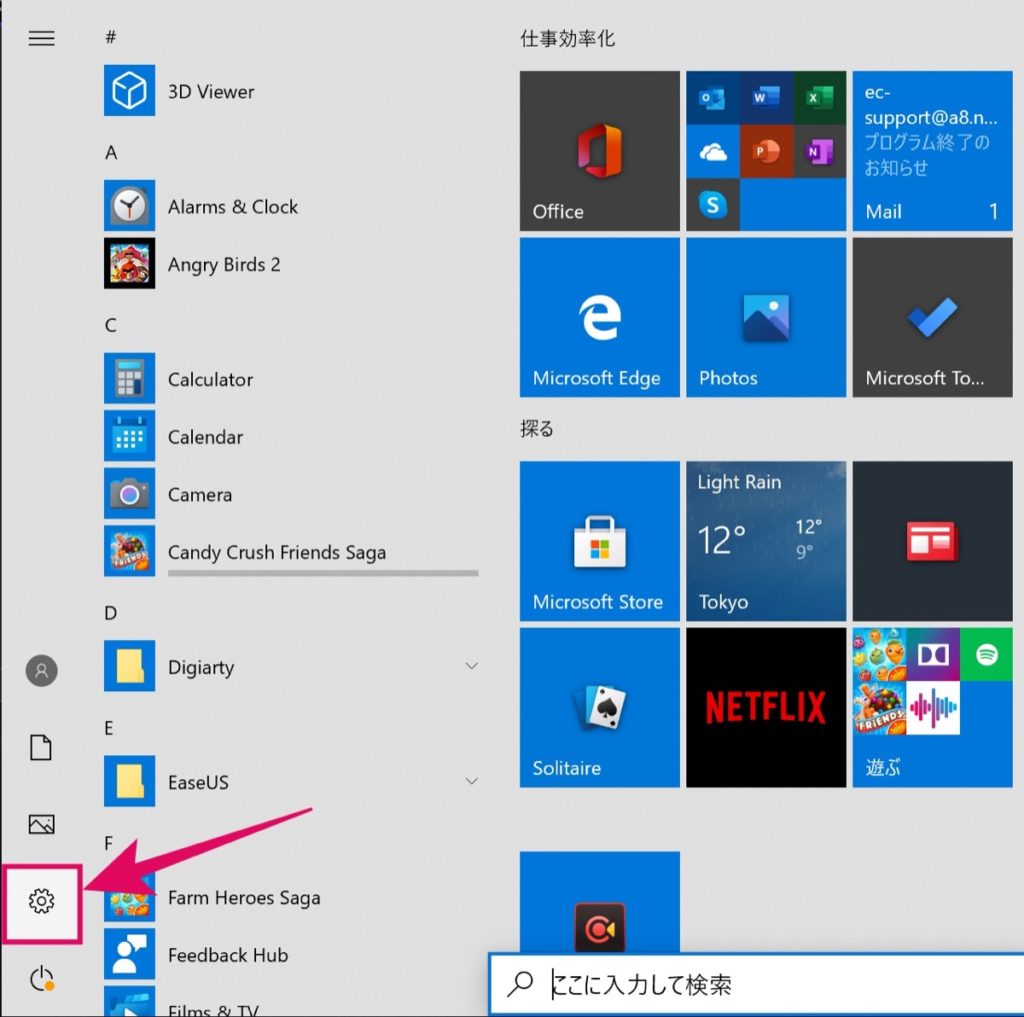Open the Photos tile
Screen dimensions: 1024x1017
[766, 317]
